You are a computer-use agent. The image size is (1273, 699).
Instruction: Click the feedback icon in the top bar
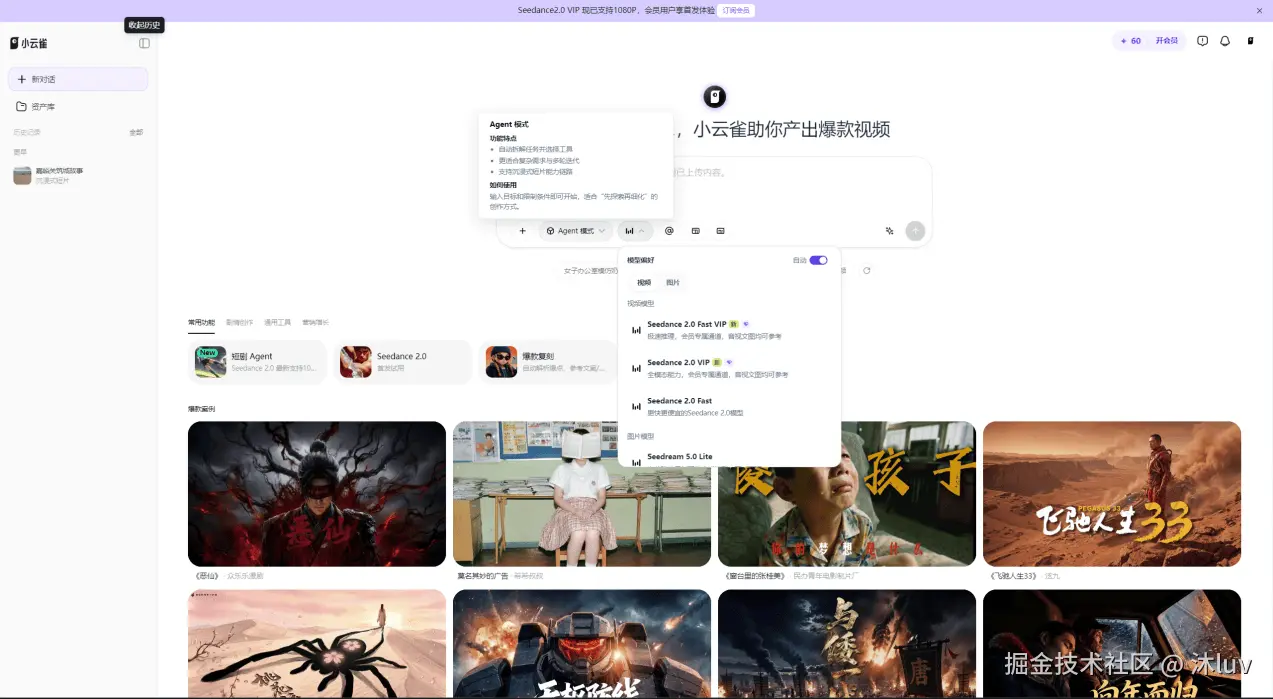pos(1201,41)
